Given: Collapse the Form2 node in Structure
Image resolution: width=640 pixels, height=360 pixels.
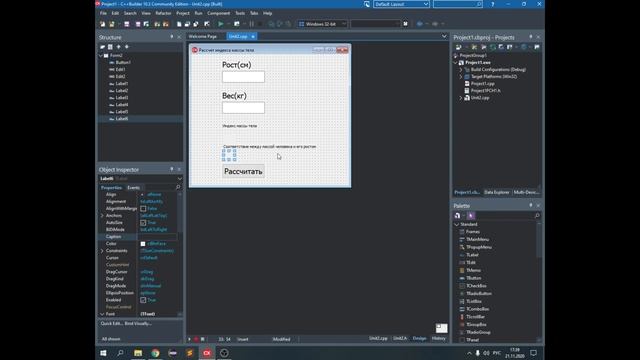Looking at the screenshot, I should 101,56.
